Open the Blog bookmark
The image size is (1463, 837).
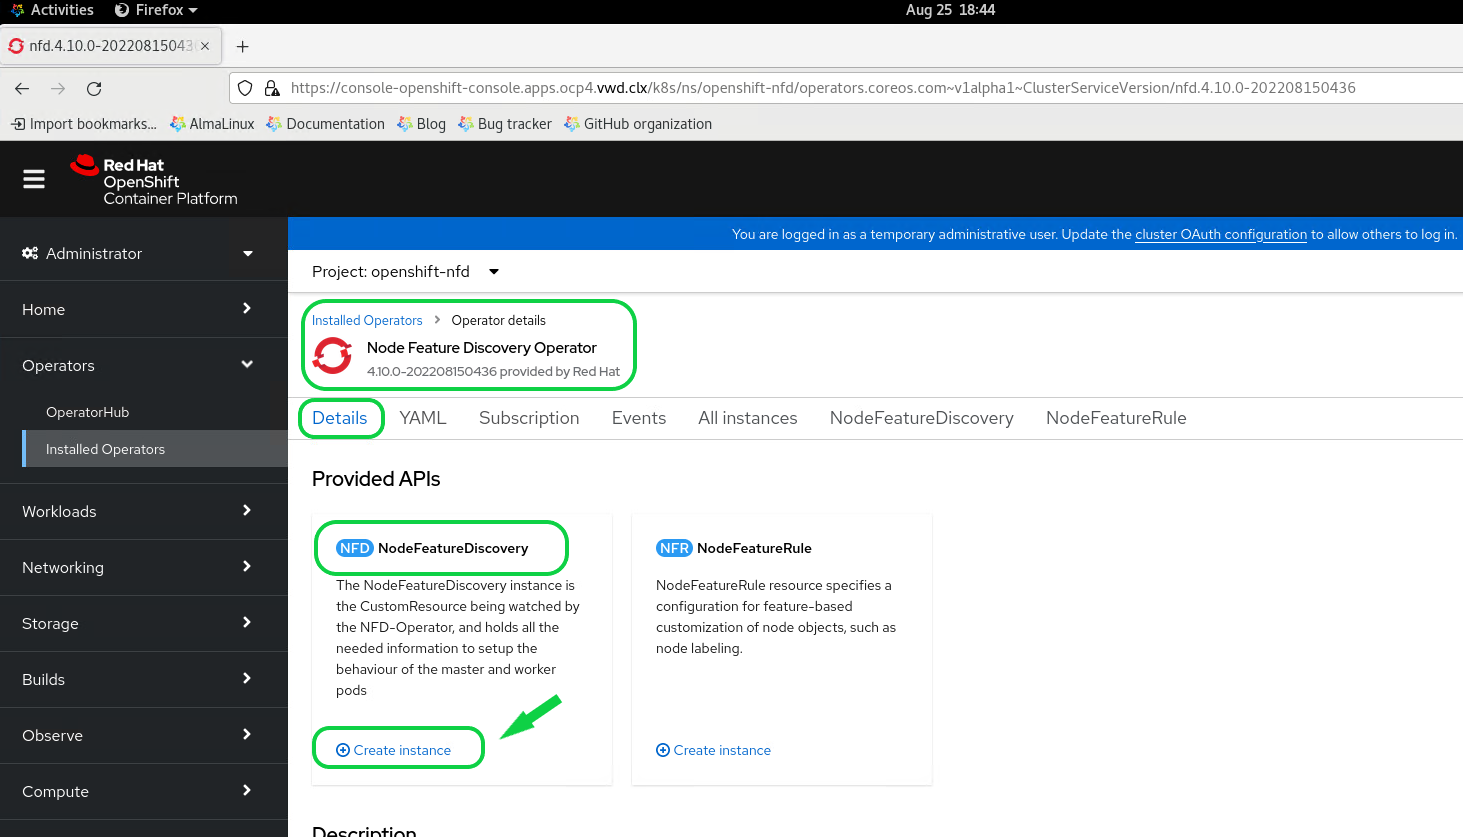pyautogui.click(x=421, y=124)
